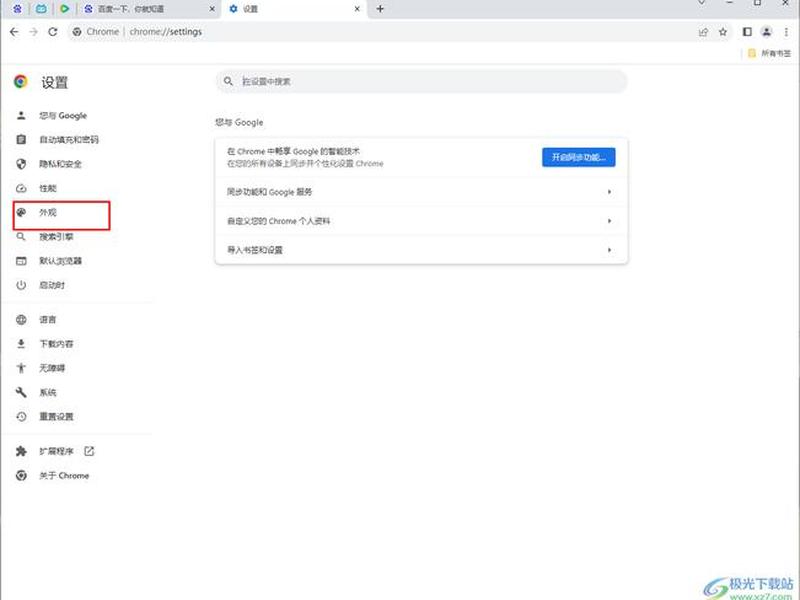The image size is (800, 600).
Task: Open 系统 settings section
Action: 48,392
